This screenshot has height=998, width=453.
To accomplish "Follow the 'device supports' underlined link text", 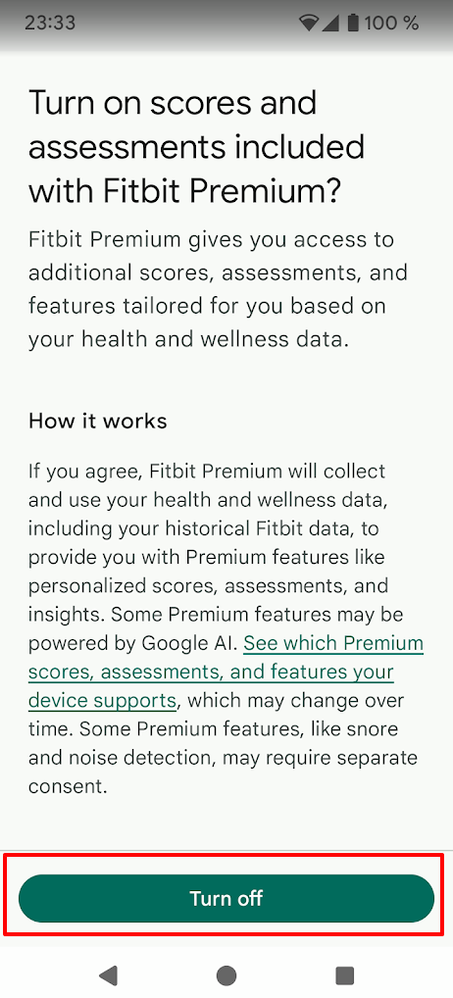I will point(102,701).
